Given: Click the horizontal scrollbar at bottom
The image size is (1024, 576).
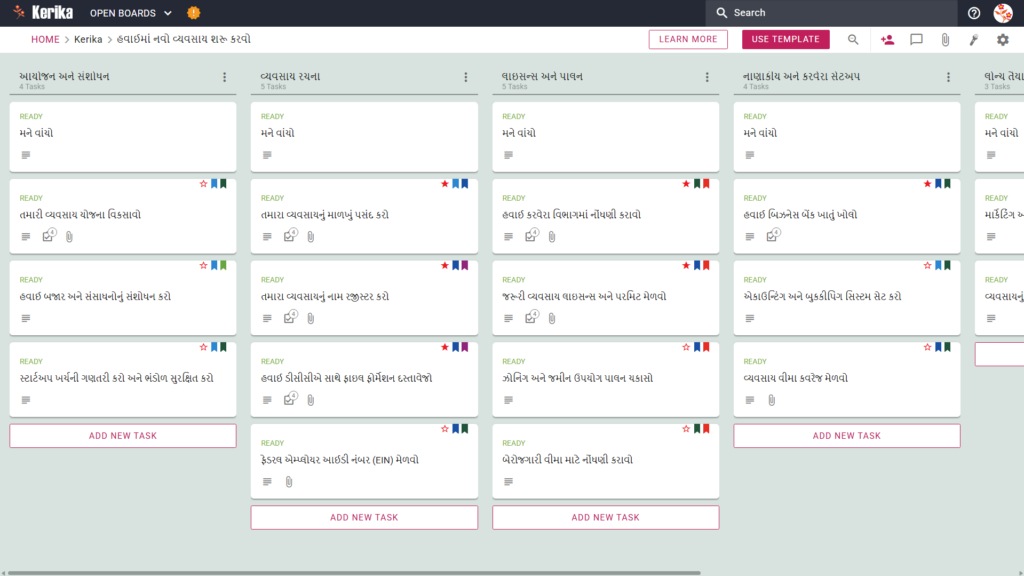Looking at the screenshot, I should point(354,573).
